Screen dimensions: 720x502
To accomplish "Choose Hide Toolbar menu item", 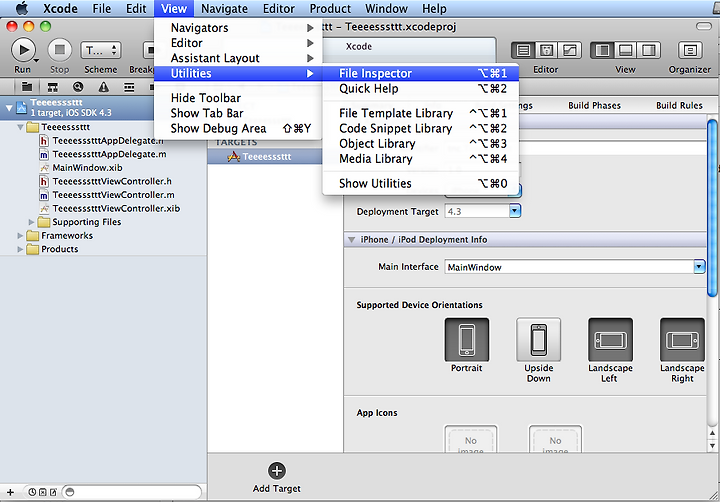I will click(x=238, y=98).
